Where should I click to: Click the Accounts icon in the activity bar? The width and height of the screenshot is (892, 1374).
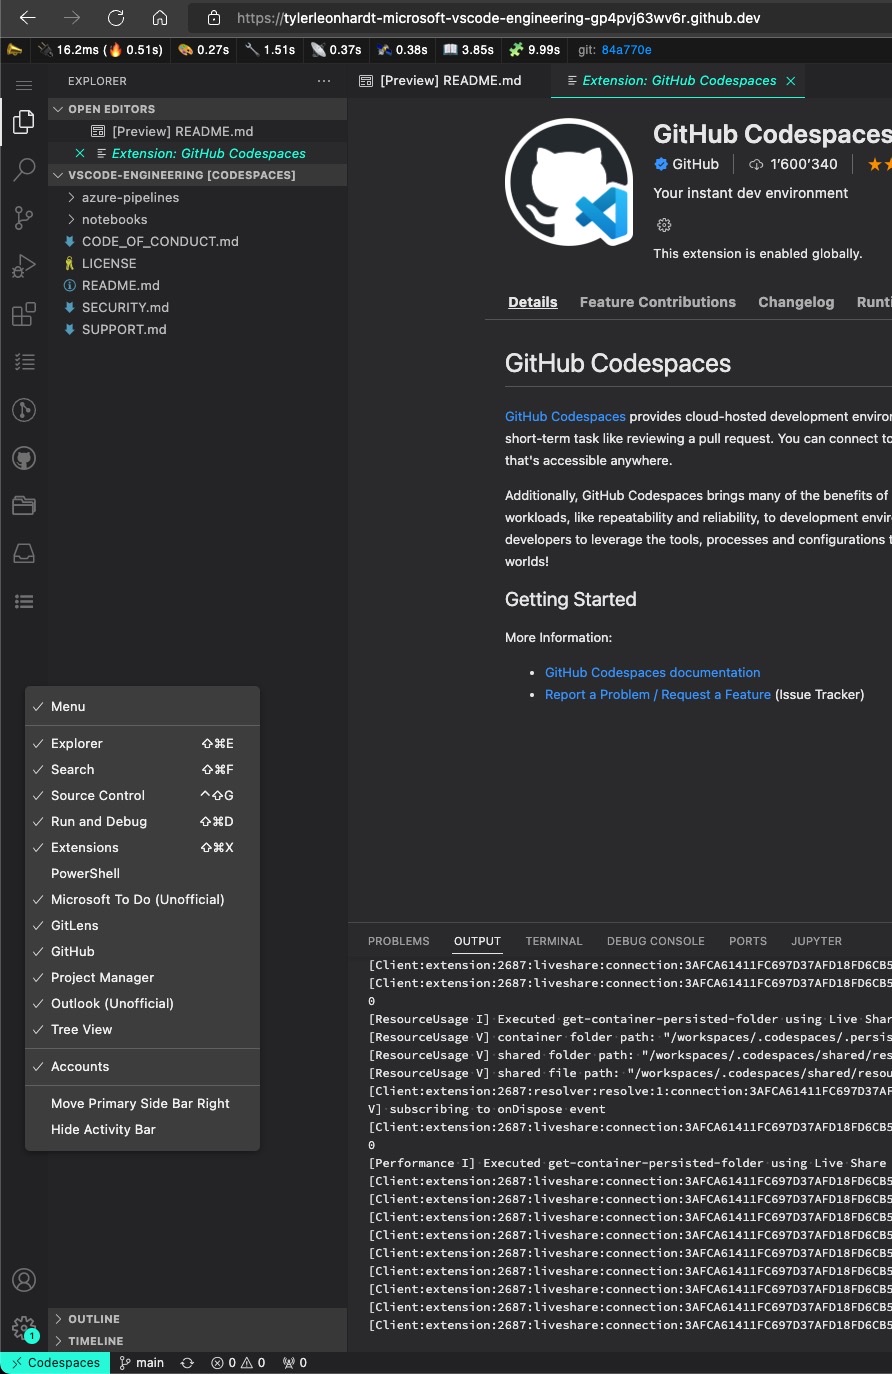(x=24, y=1280)
